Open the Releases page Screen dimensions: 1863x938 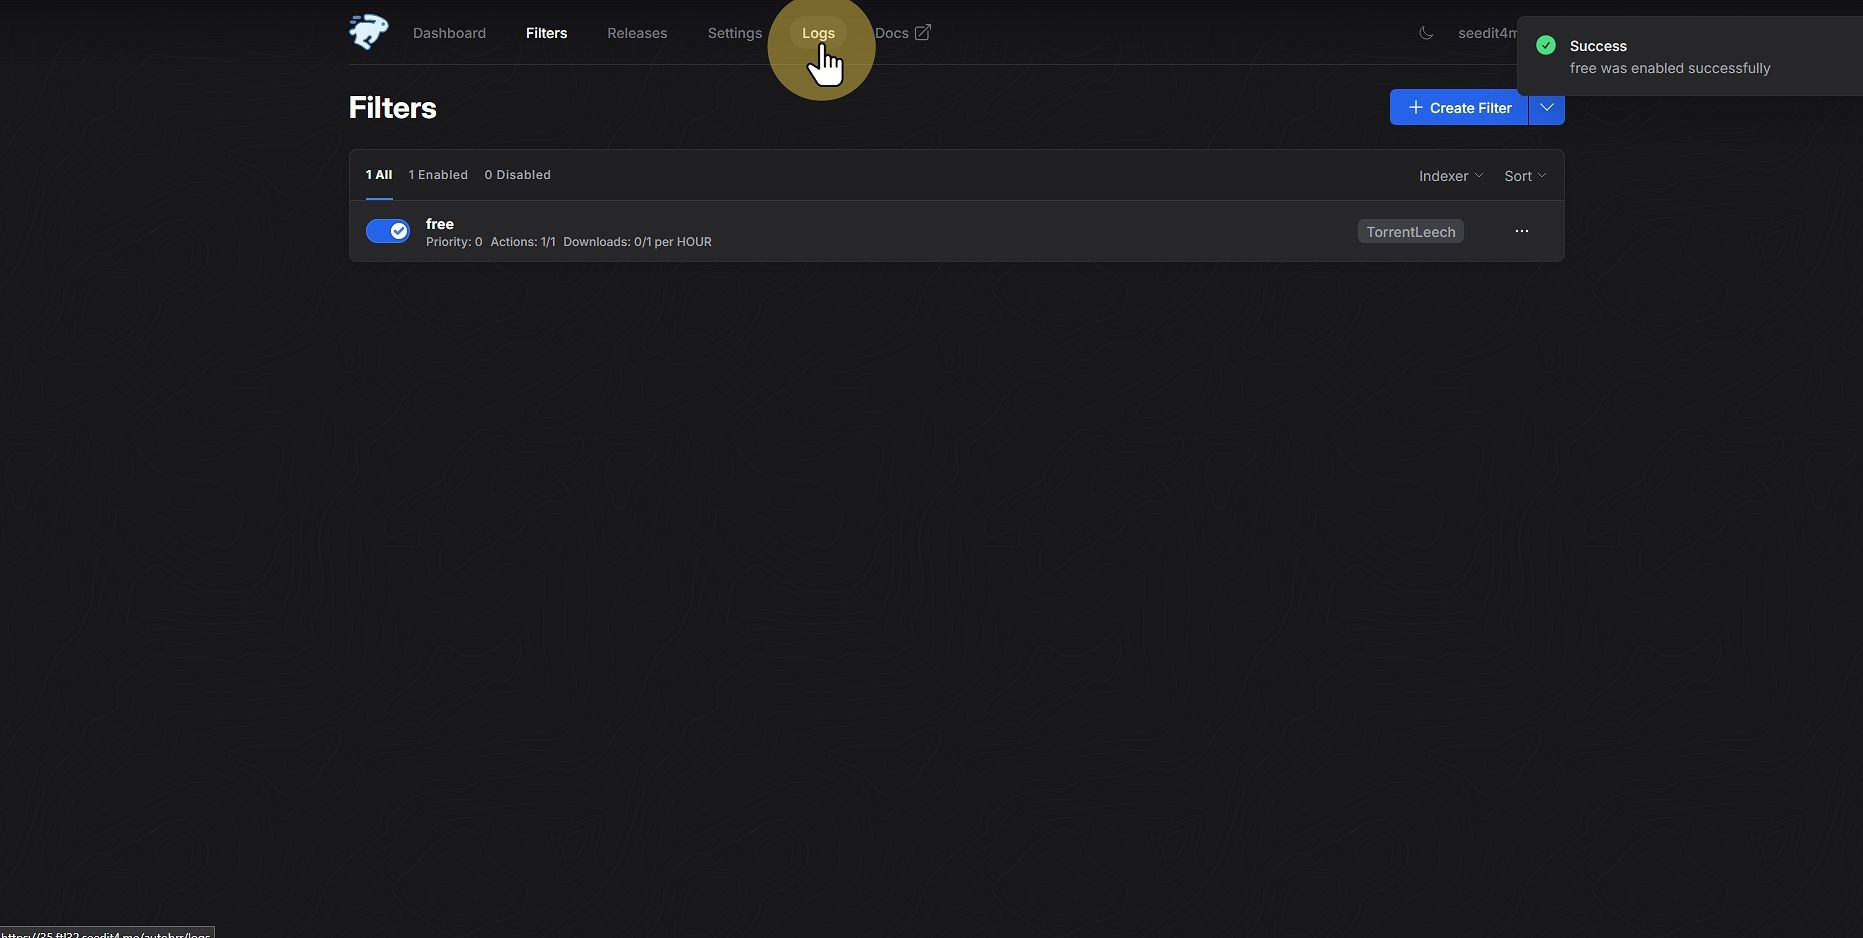(x=637, y=33)
